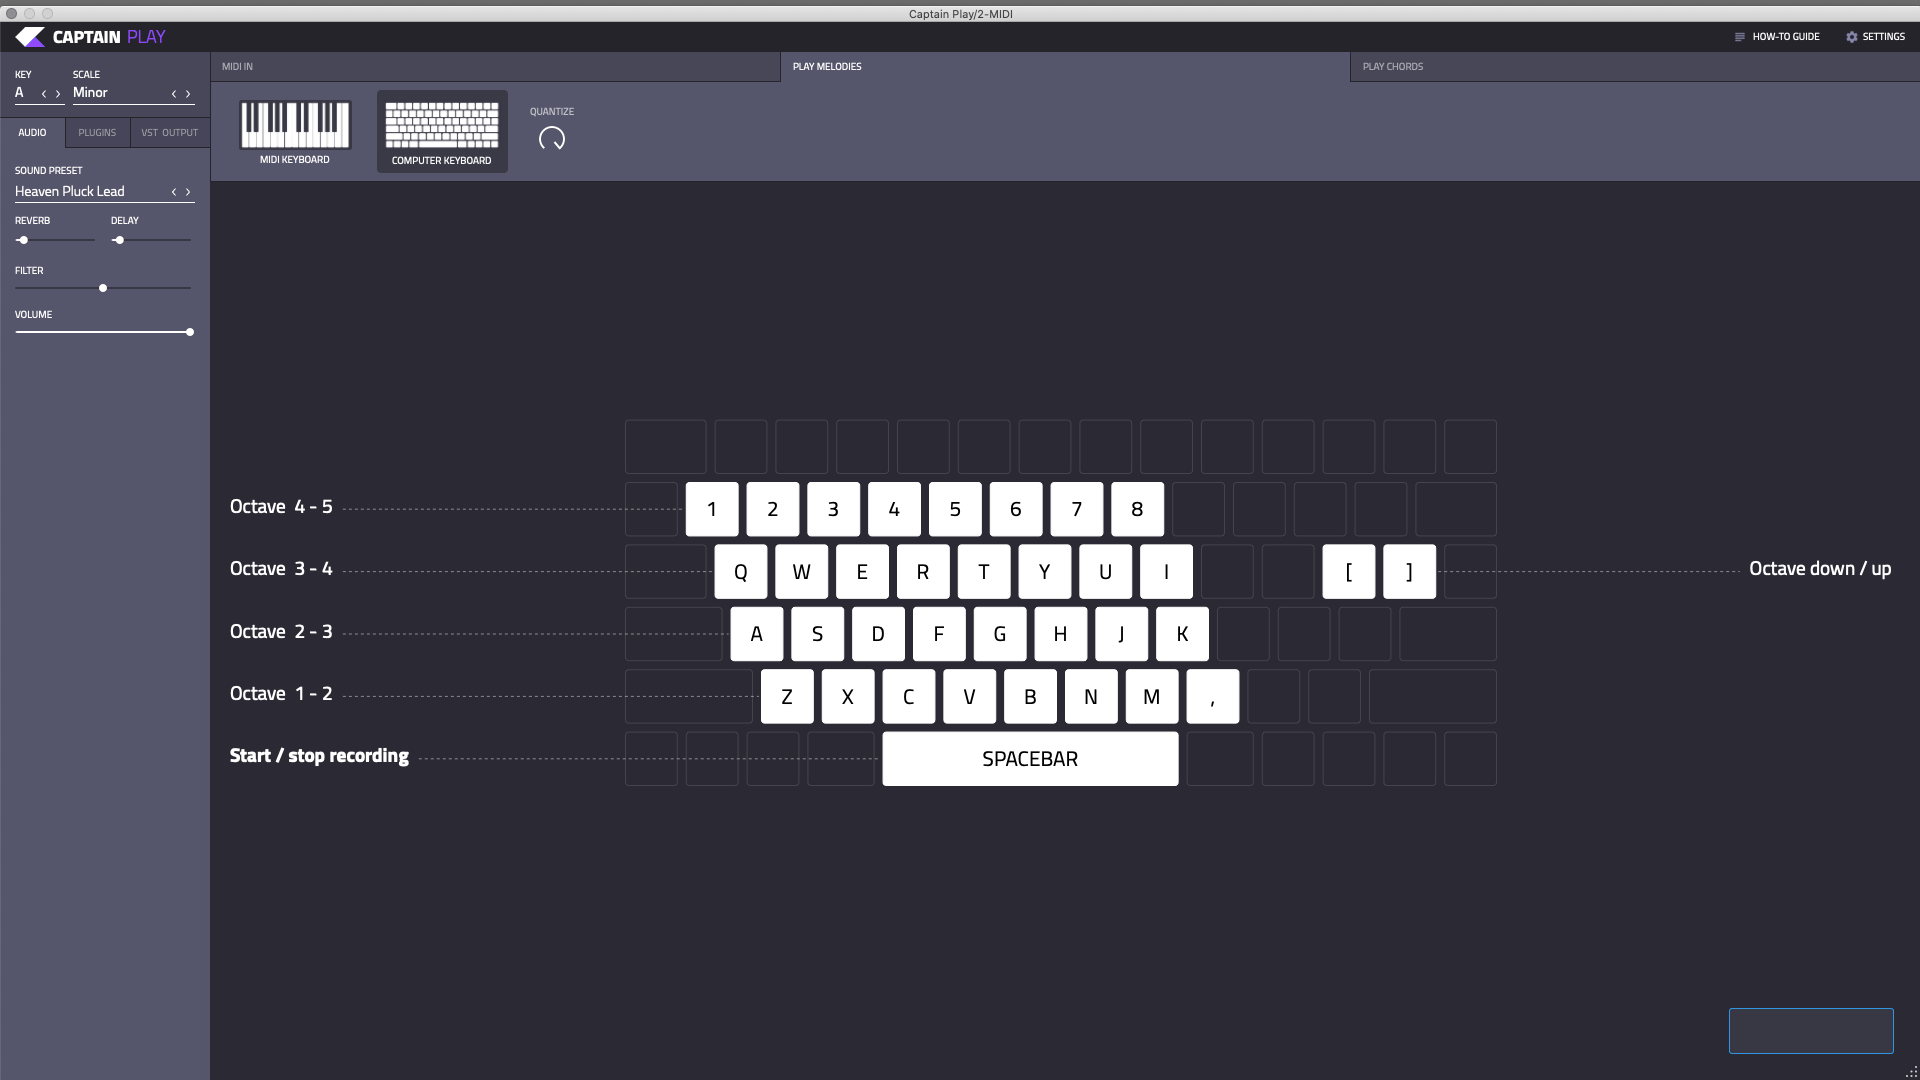Screen dimensions: 1920x1080
Task: Click the empty box in bottom-right corner
Action: click(x=1811, y=1031)
